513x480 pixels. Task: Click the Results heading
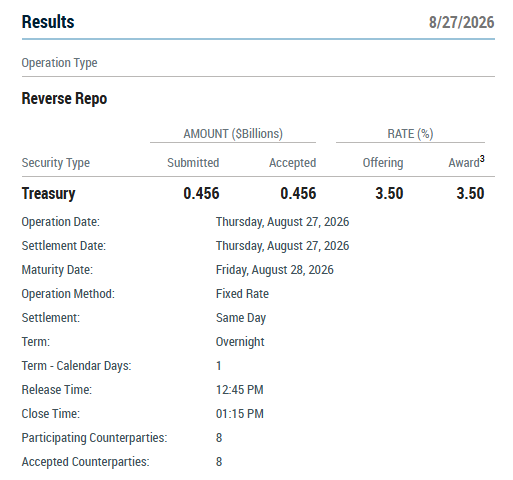pyautogui.click(x=48, y=22)
